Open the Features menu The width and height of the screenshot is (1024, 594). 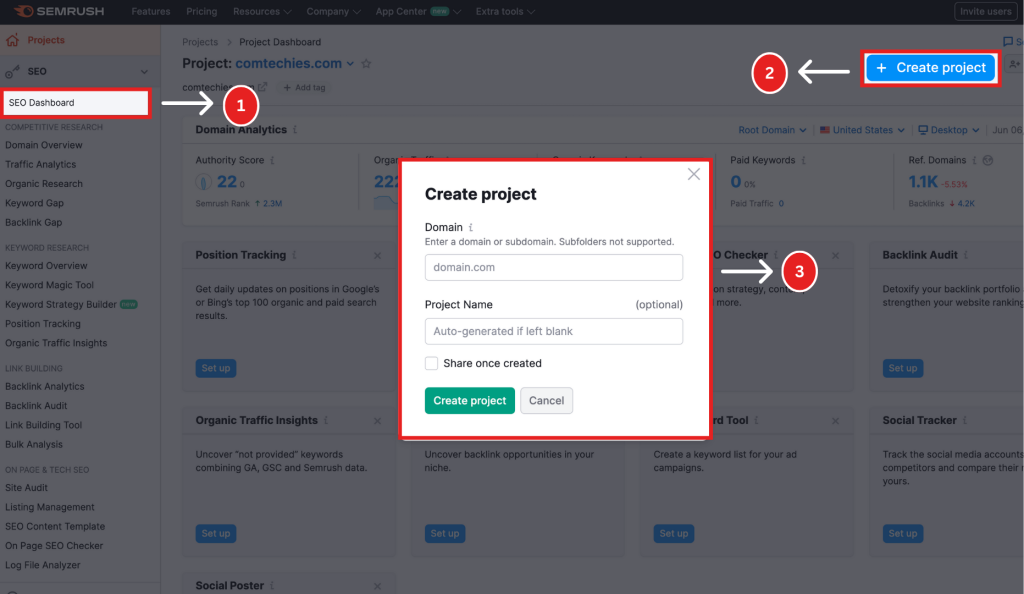[x=151, y=11]
